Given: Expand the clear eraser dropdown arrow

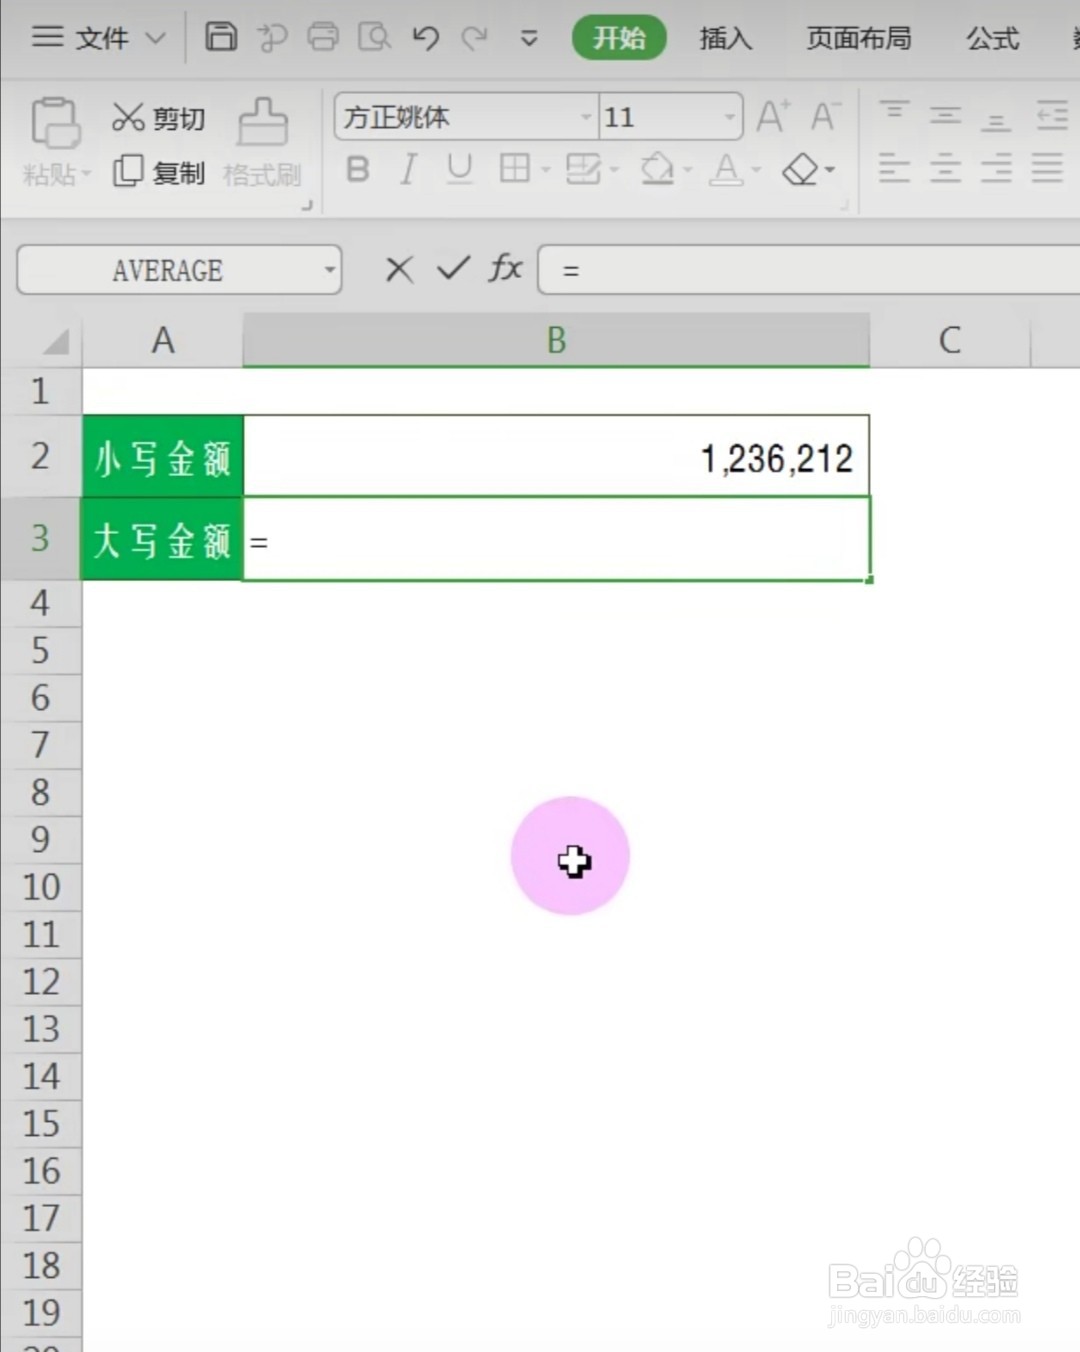Looking at the screenshot, I should [830, 170].
